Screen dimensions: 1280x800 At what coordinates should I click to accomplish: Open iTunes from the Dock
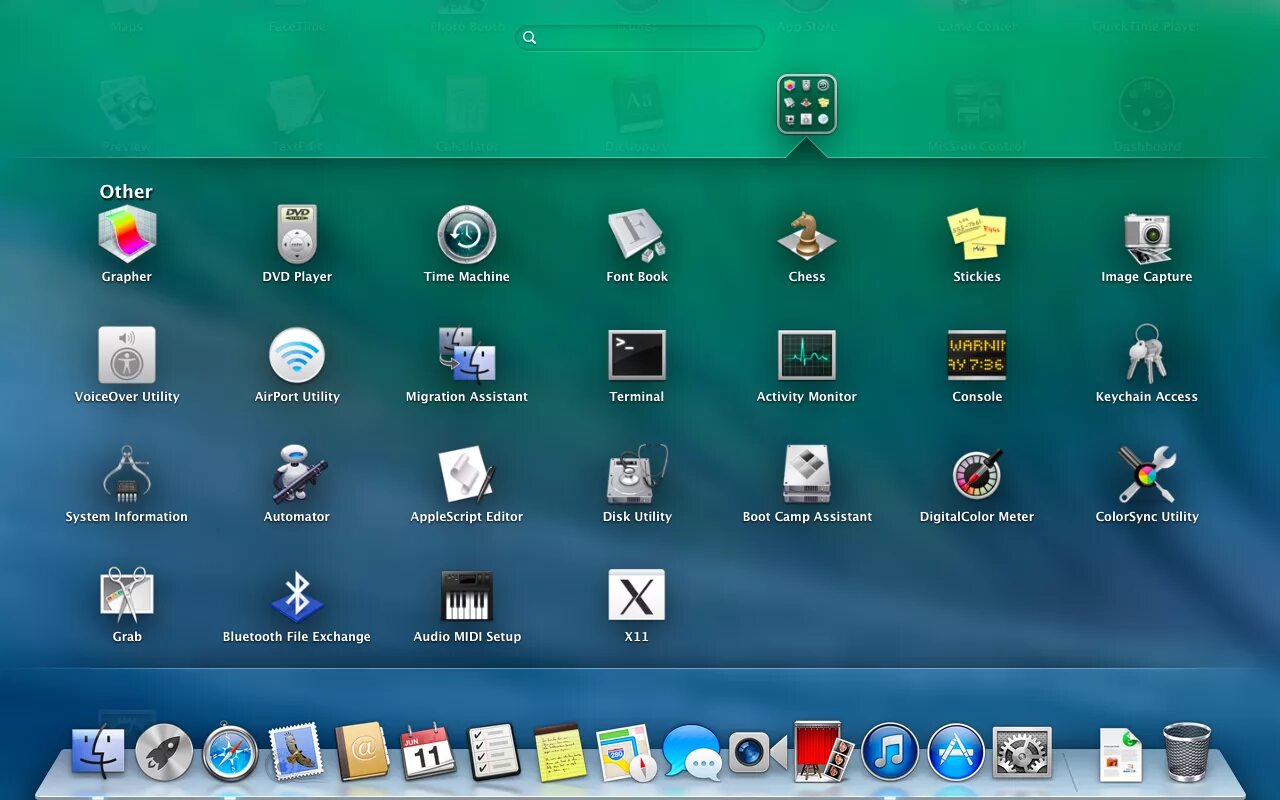(890, 752)
